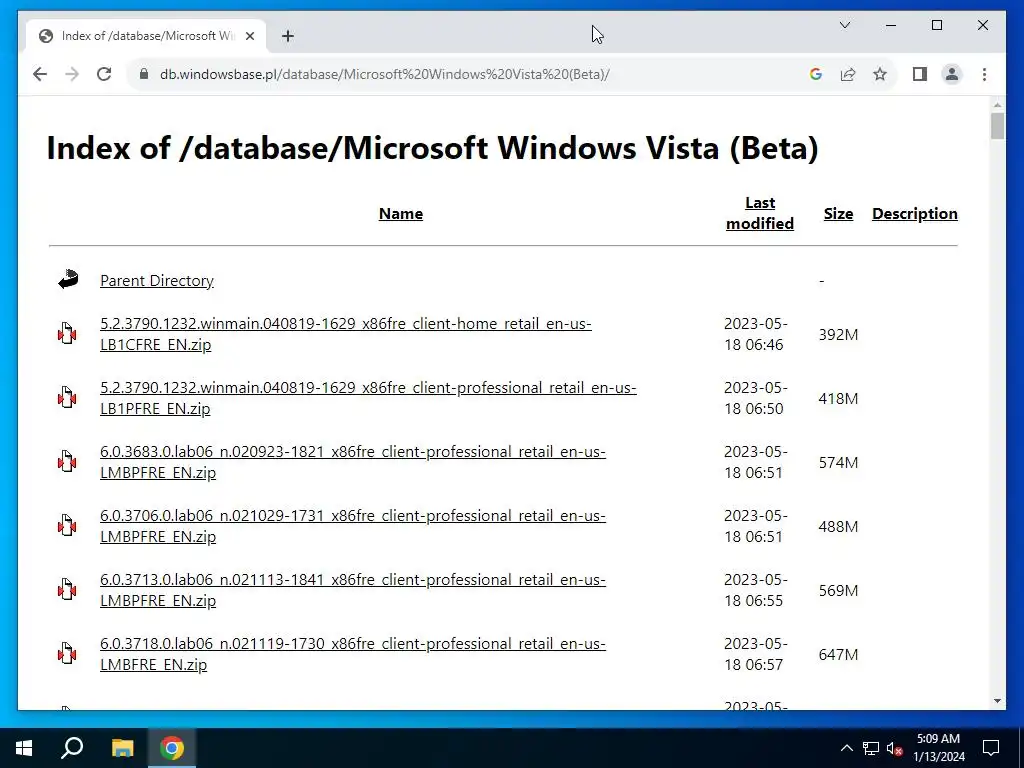Screen dimensions: 1024x768
Task: Share this page via the share icon
Action: tap(848, 74)
